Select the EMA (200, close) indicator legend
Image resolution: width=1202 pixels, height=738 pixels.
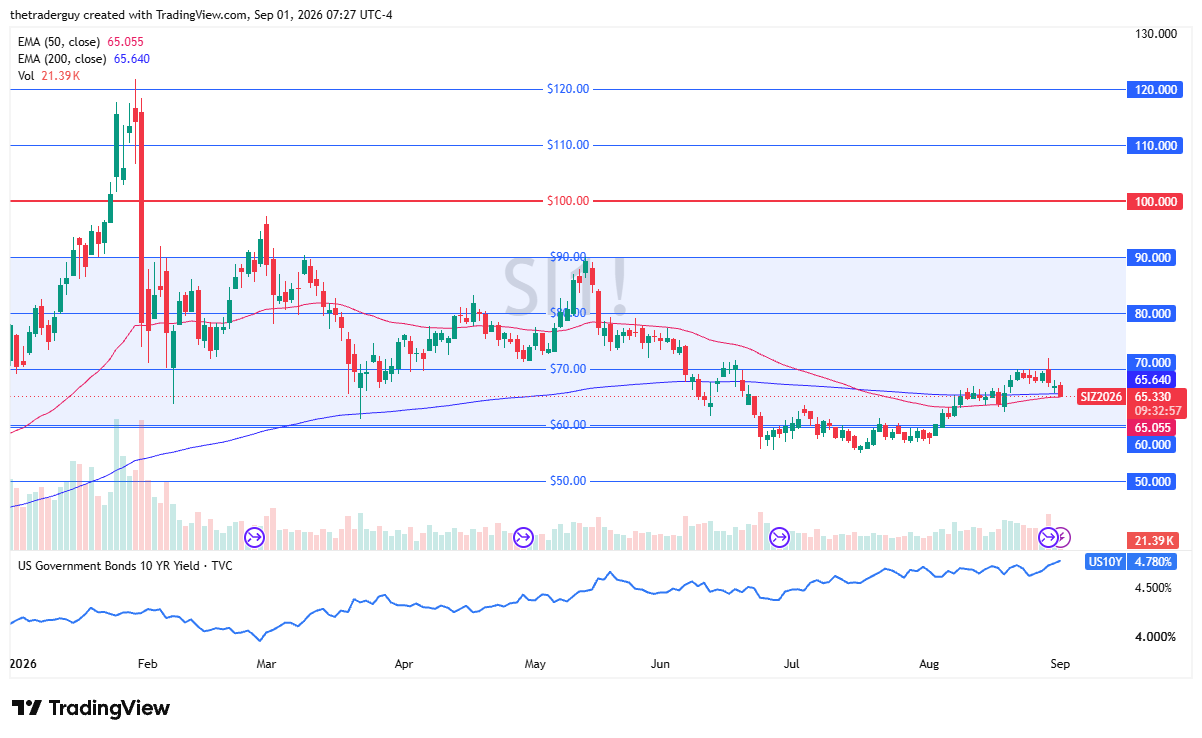pyautogui.click(x=86, y=59)
